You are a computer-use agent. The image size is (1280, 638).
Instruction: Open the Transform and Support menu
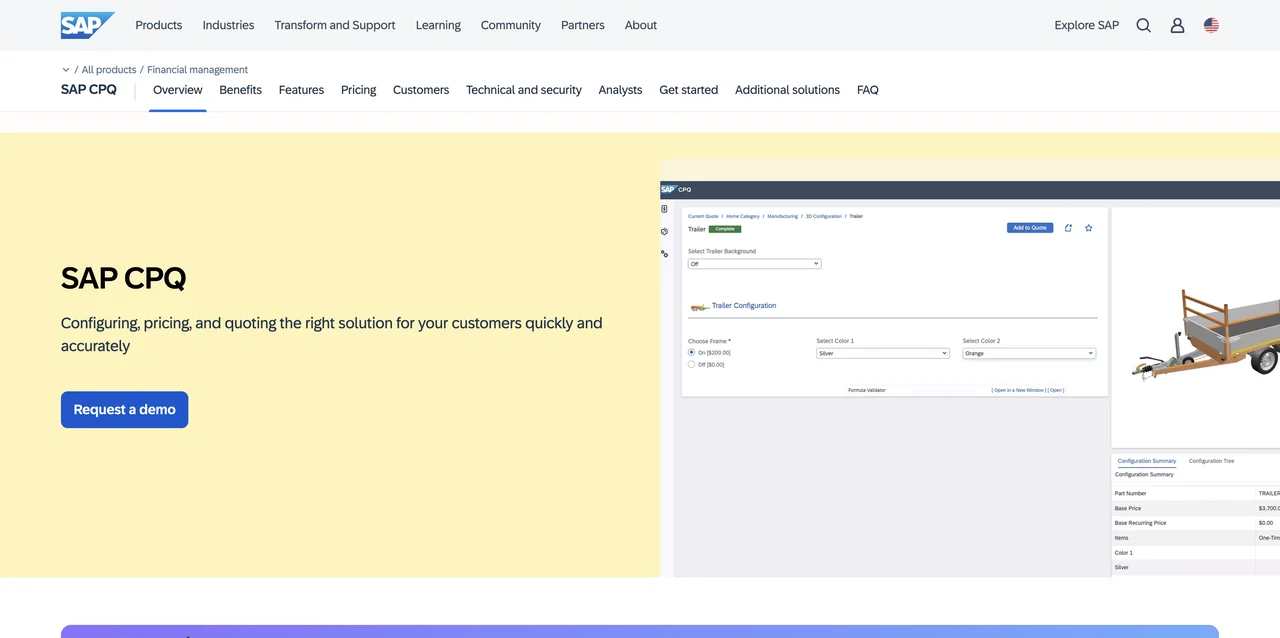(x=335, y=25)
